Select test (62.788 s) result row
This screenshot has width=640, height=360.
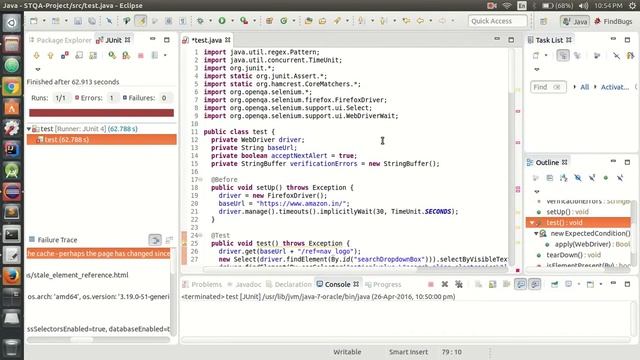click(102, 140)
